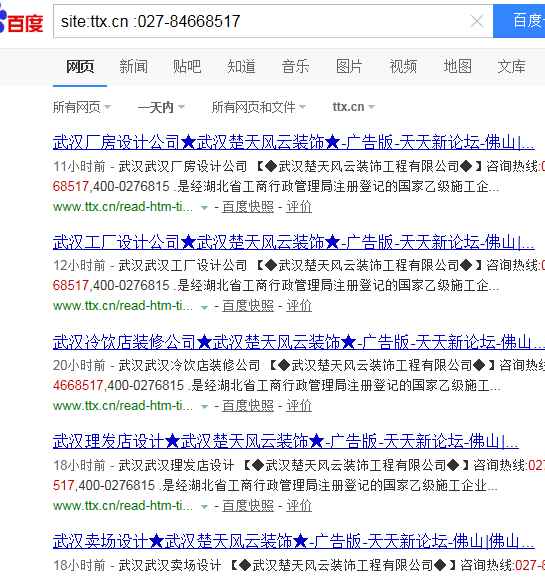Click URL of 武汉冷饮店装修公司 result
The height and width of the screenshot is (577, 545).
(123, 406)
